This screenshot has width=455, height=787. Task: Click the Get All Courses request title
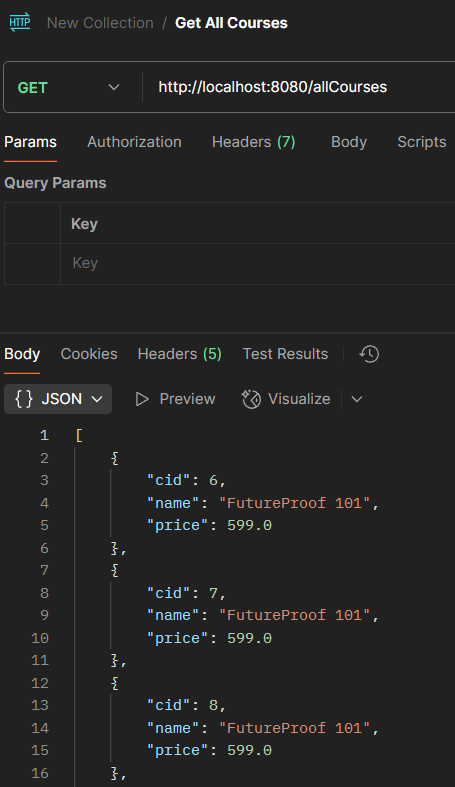point(231,23)
